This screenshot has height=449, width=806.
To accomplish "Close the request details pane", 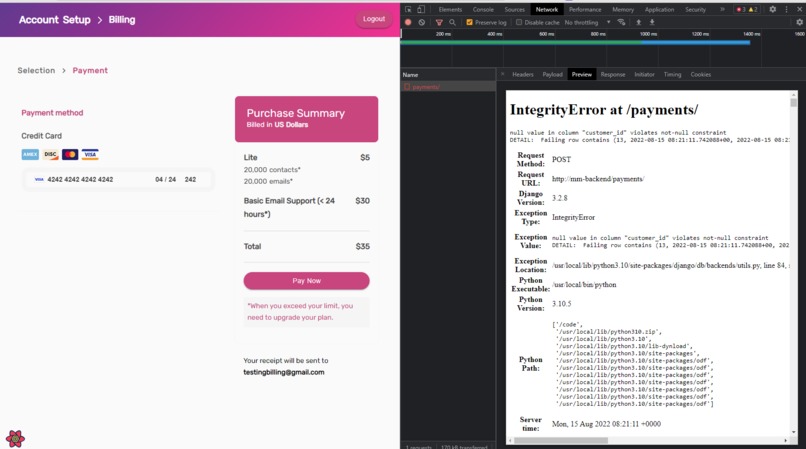I will pos(503,75).
